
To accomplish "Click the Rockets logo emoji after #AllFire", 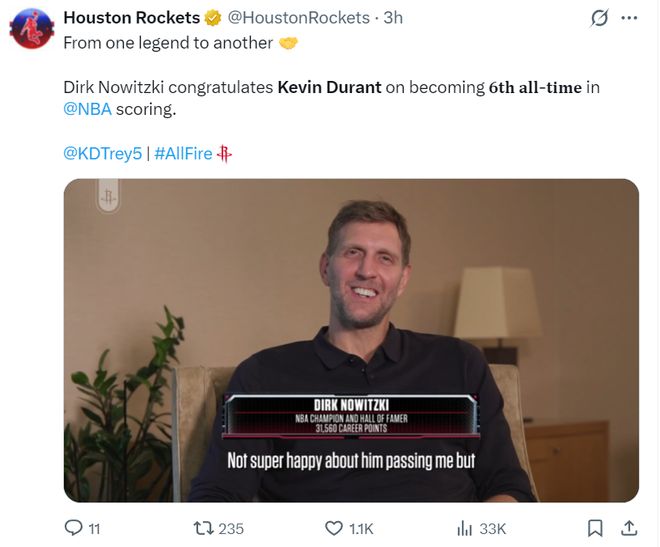I will pyautogui.click(x=225, y=153).
